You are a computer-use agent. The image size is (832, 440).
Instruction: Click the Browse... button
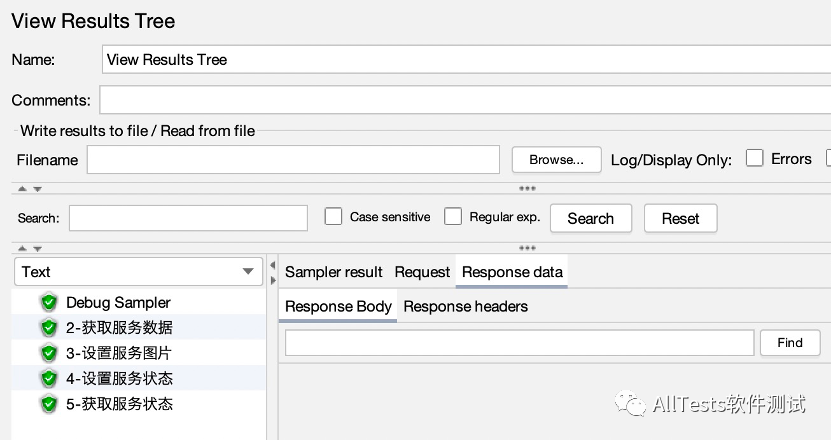[556, 159]
